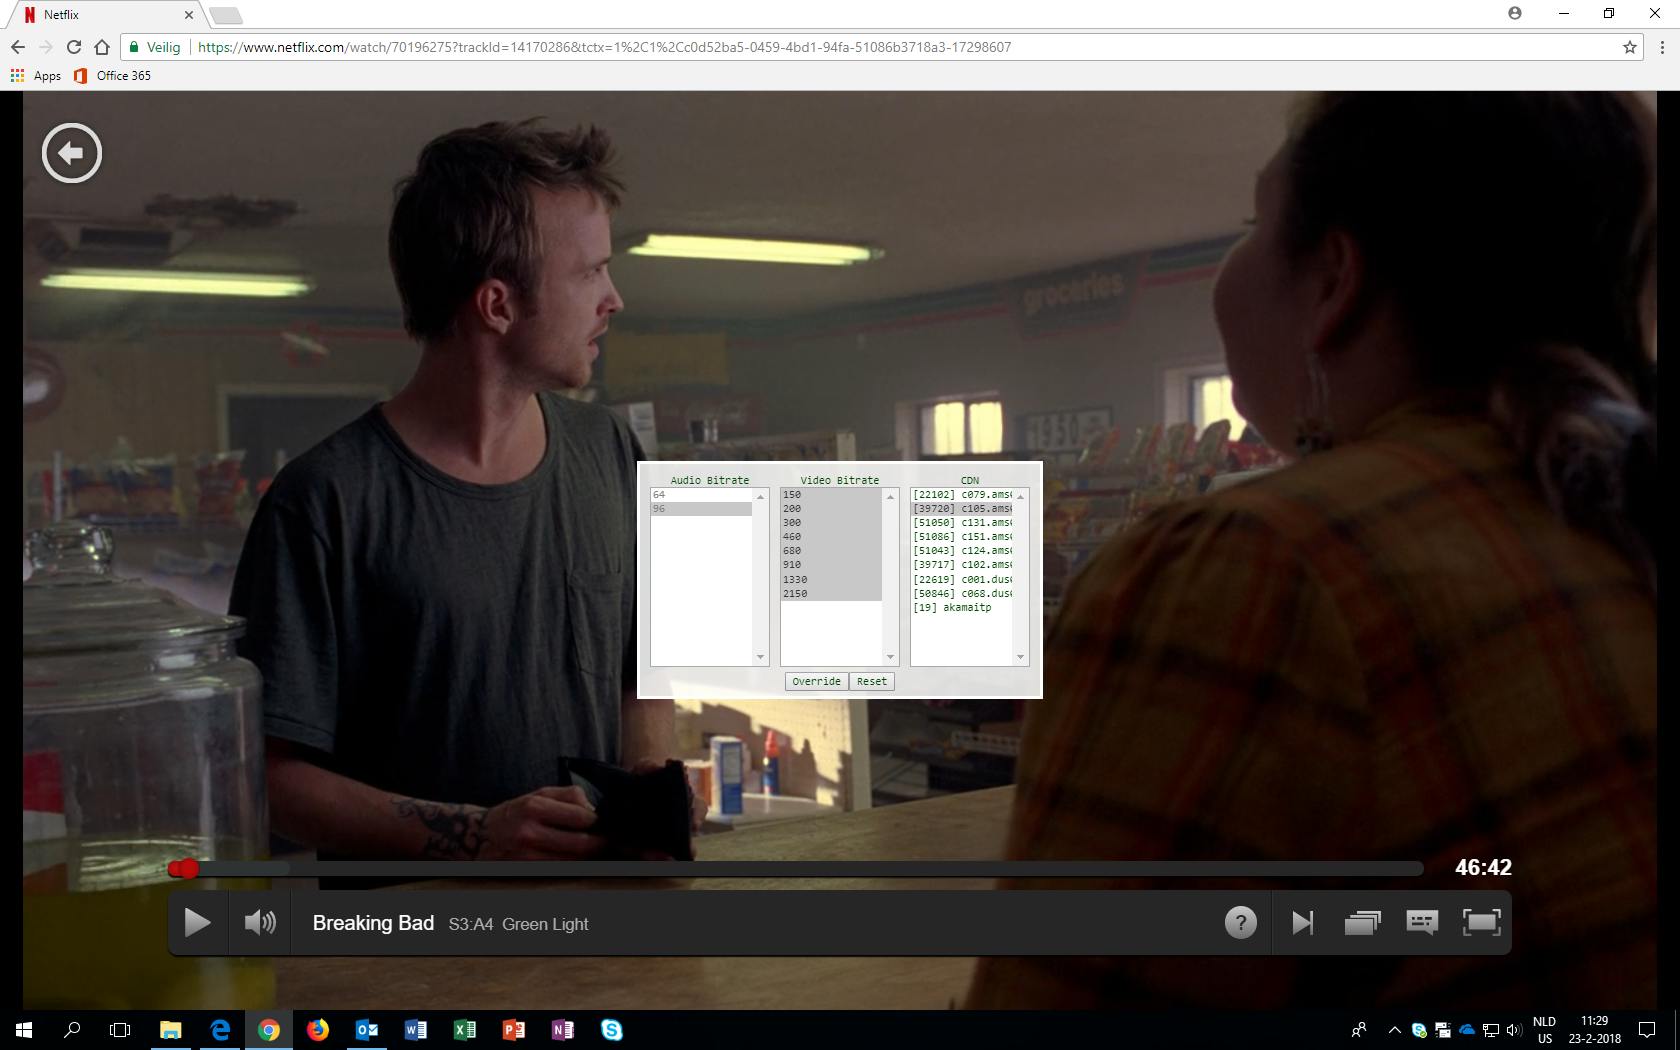Screen dimensions: 1680x1050
Task: Play the Breaking Bad episode
Action: (197, 922)
